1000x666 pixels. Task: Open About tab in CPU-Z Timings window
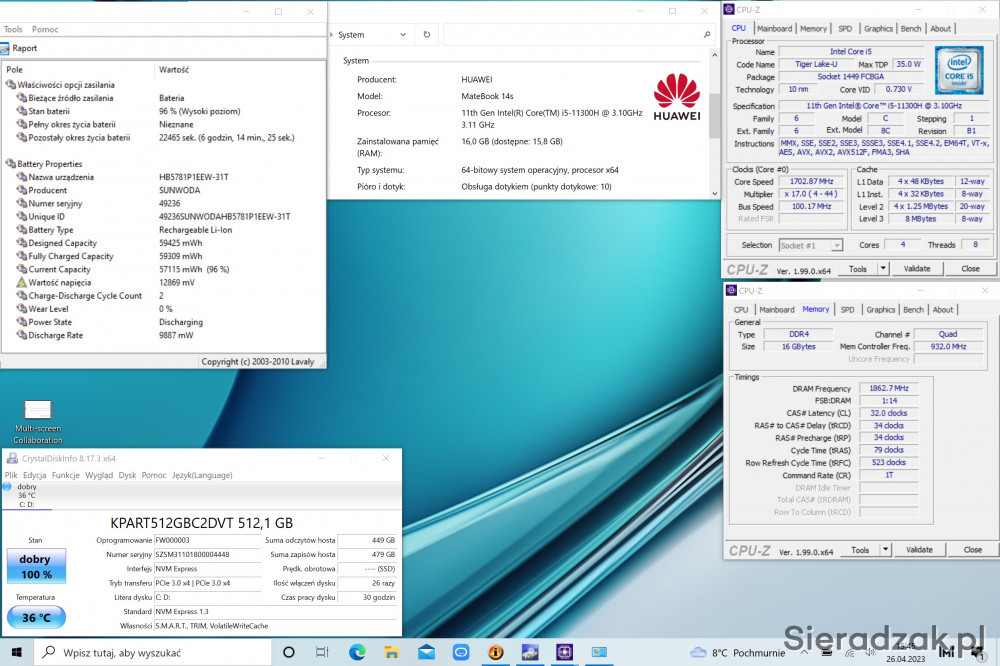pyautogui.click(x=943, y=309)
